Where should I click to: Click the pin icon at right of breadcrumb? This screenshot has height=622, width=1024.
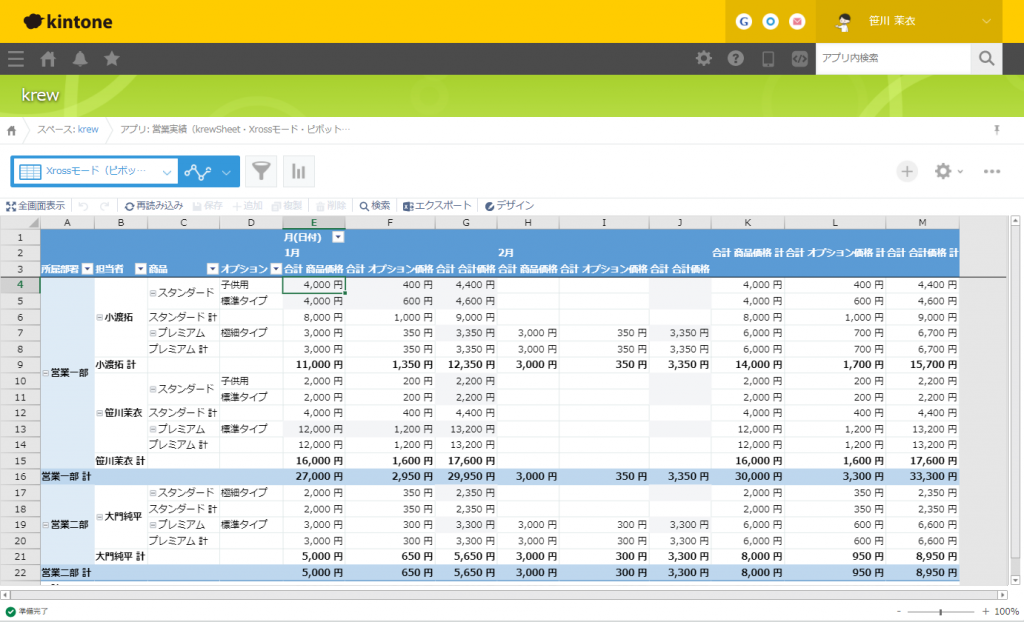(997, 130)
